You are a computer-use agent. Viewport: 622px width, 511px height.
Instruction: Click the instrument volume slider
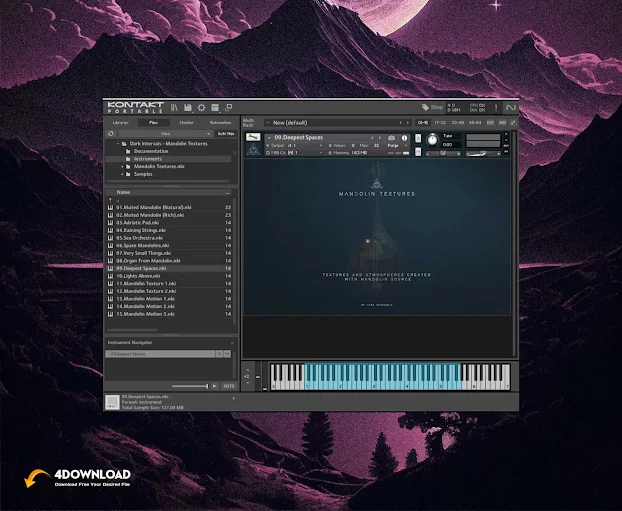(483, 154)
